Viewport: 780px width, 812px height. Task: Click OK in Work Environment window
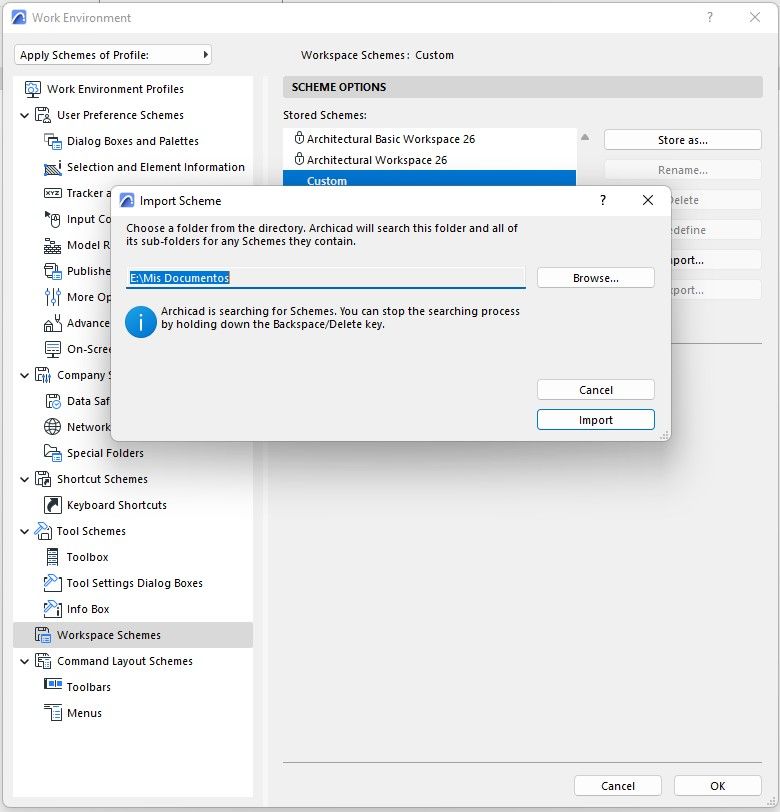coord(717,786)
